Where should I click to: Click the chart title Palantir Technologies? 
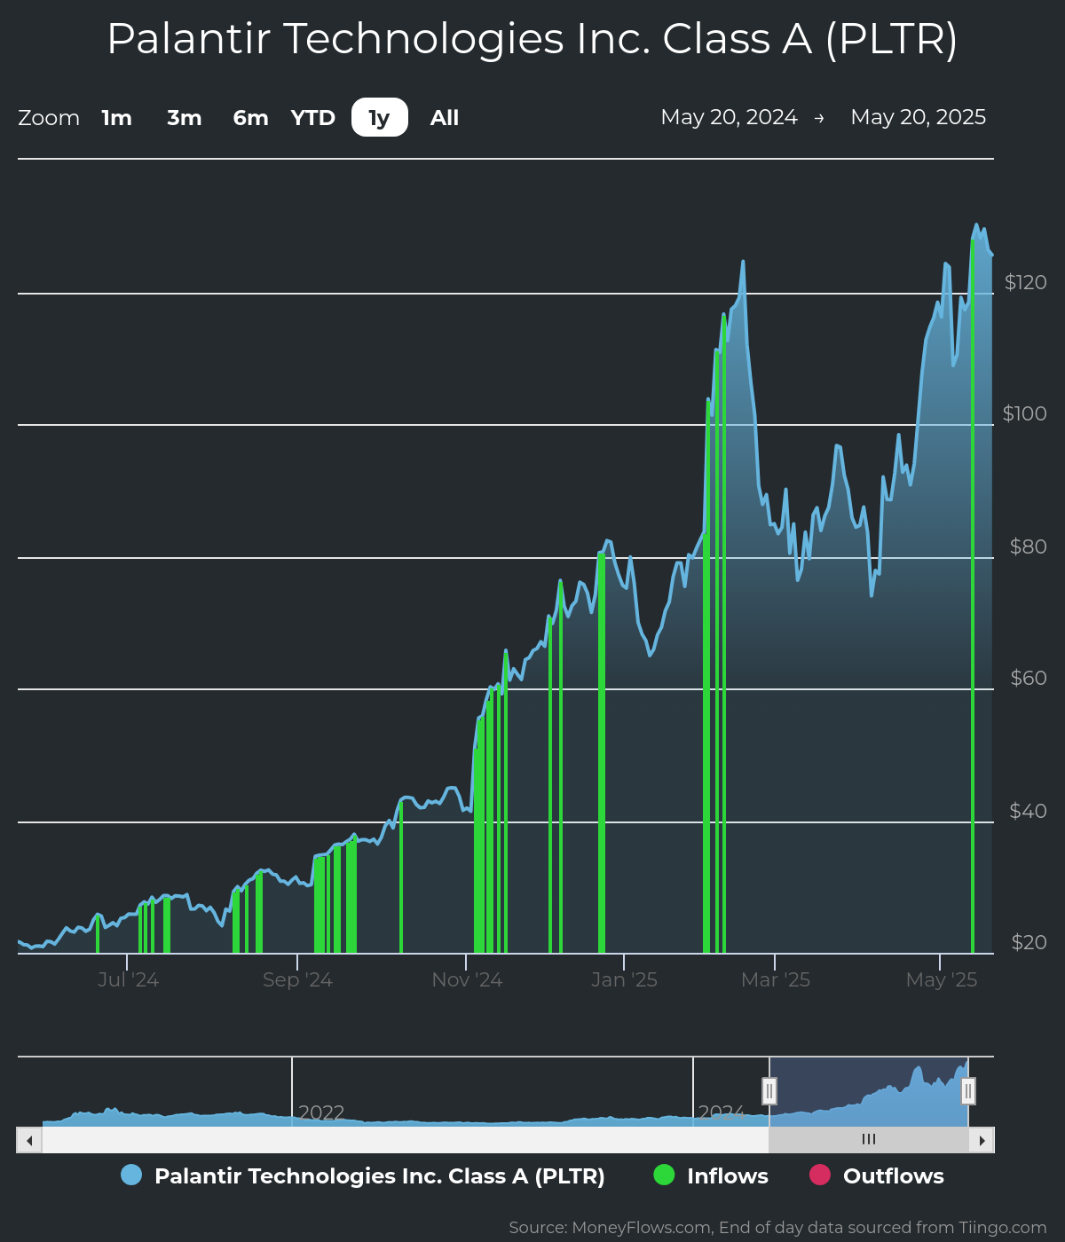click(x=532, y=39)
